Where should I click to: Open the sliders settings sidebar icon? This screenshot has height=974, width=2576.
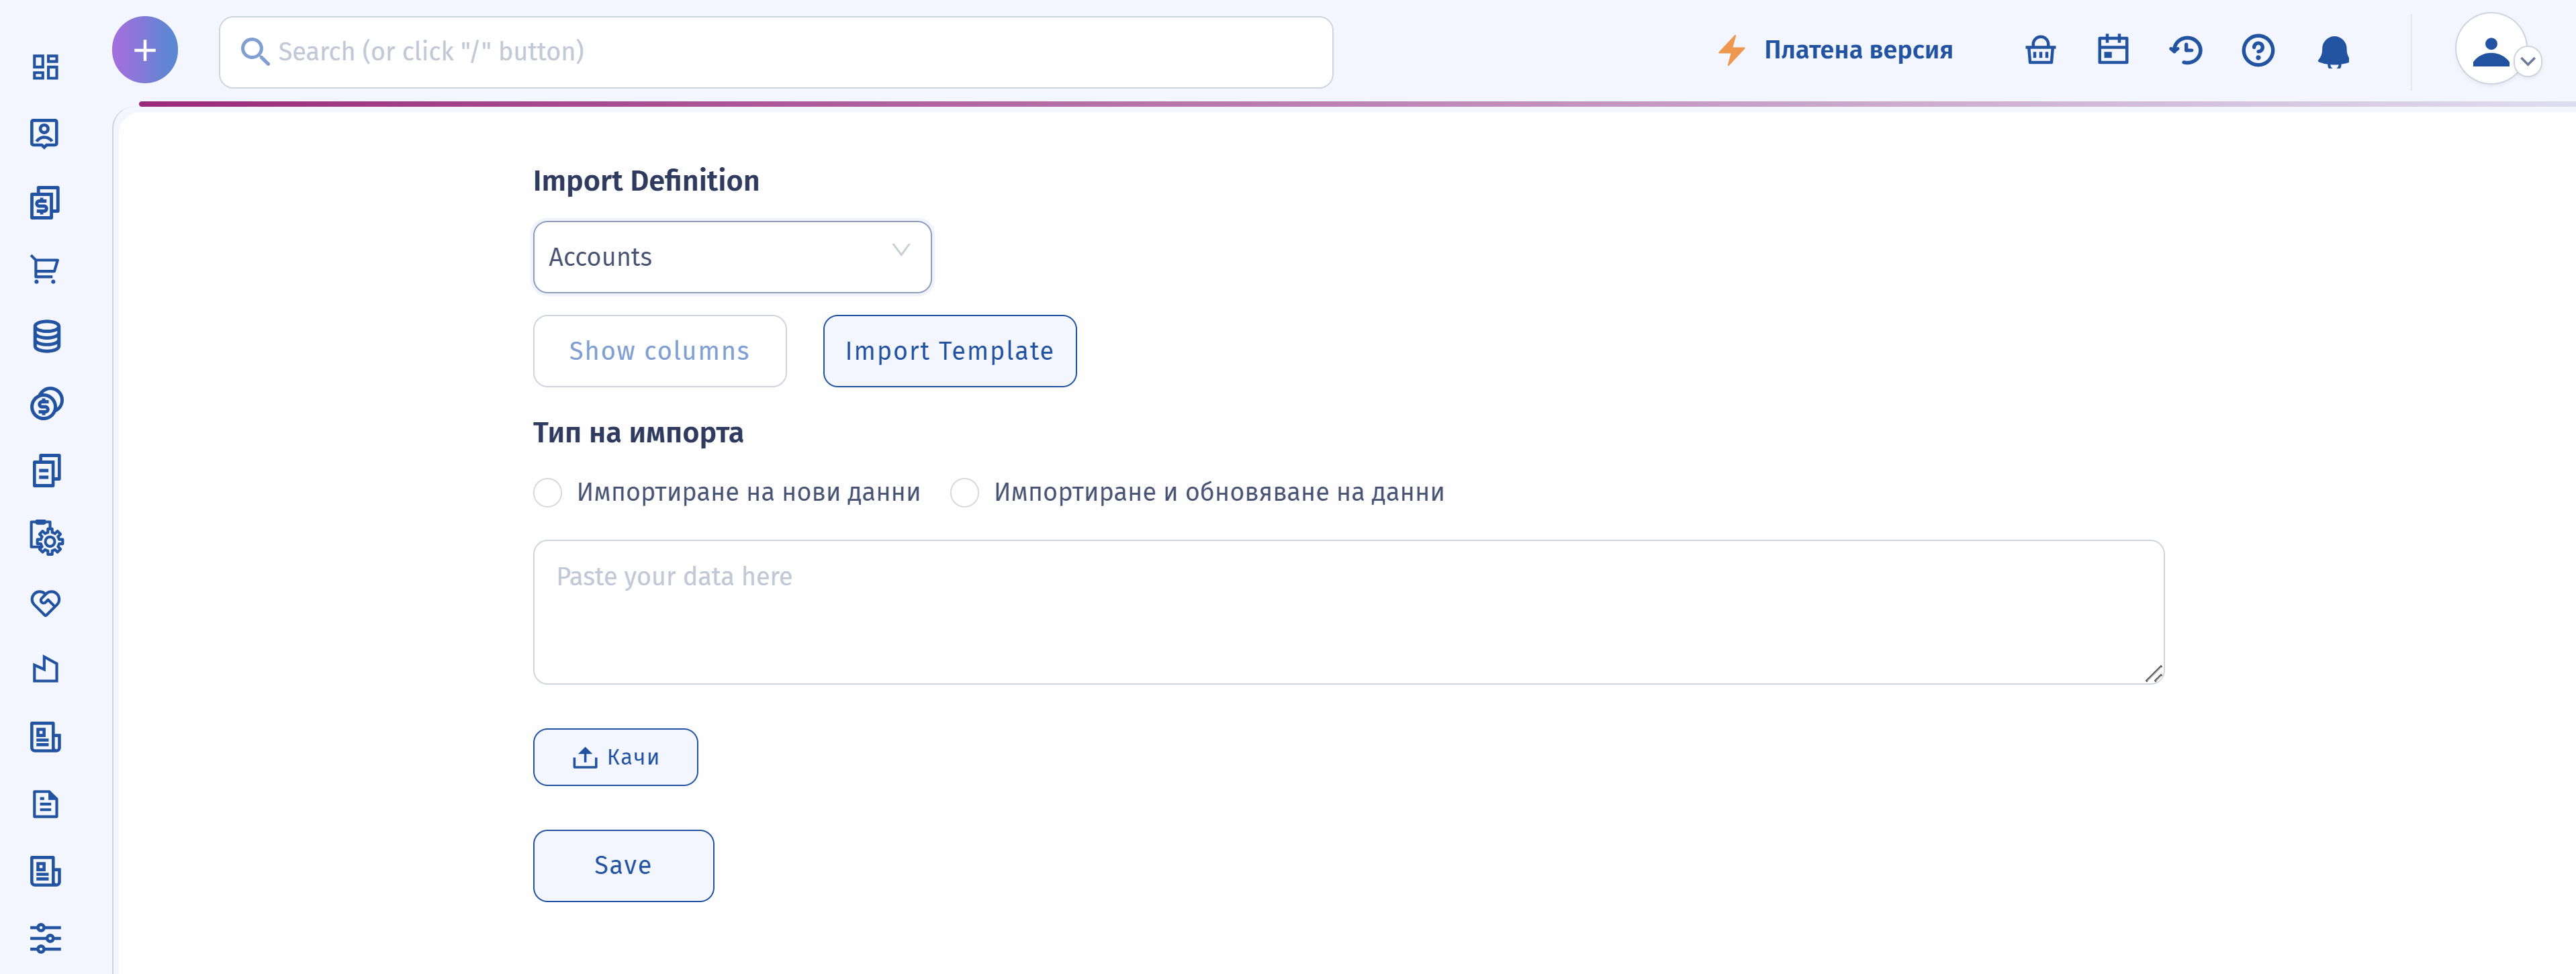pyautogui.click(x=46, y=938)
